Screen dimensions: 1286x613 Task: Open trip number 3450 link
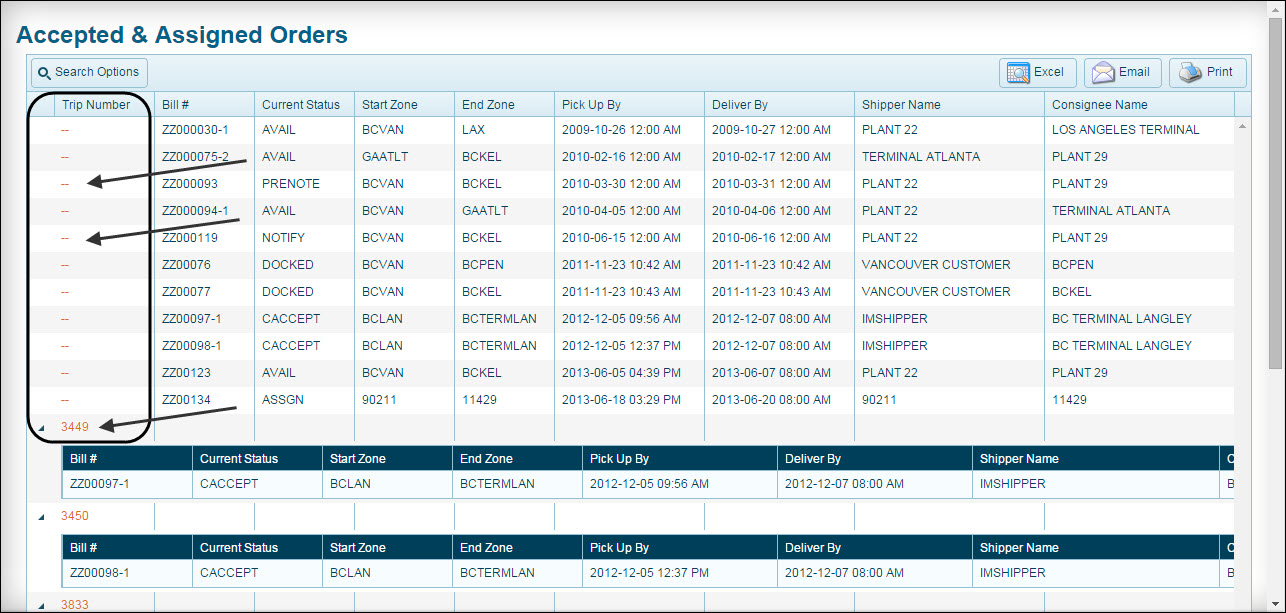point(75,516)
